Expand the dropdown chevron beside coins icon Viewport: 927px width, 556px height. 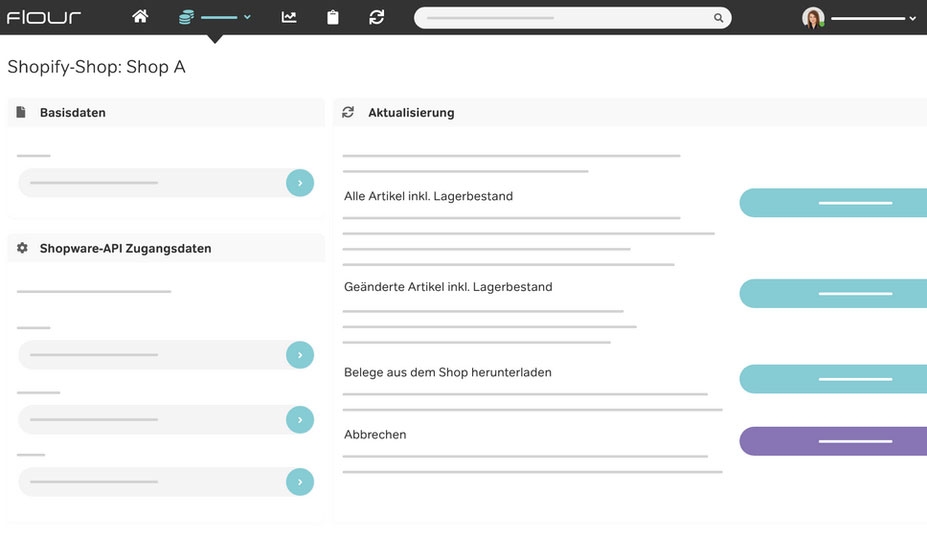coord(247,18)
